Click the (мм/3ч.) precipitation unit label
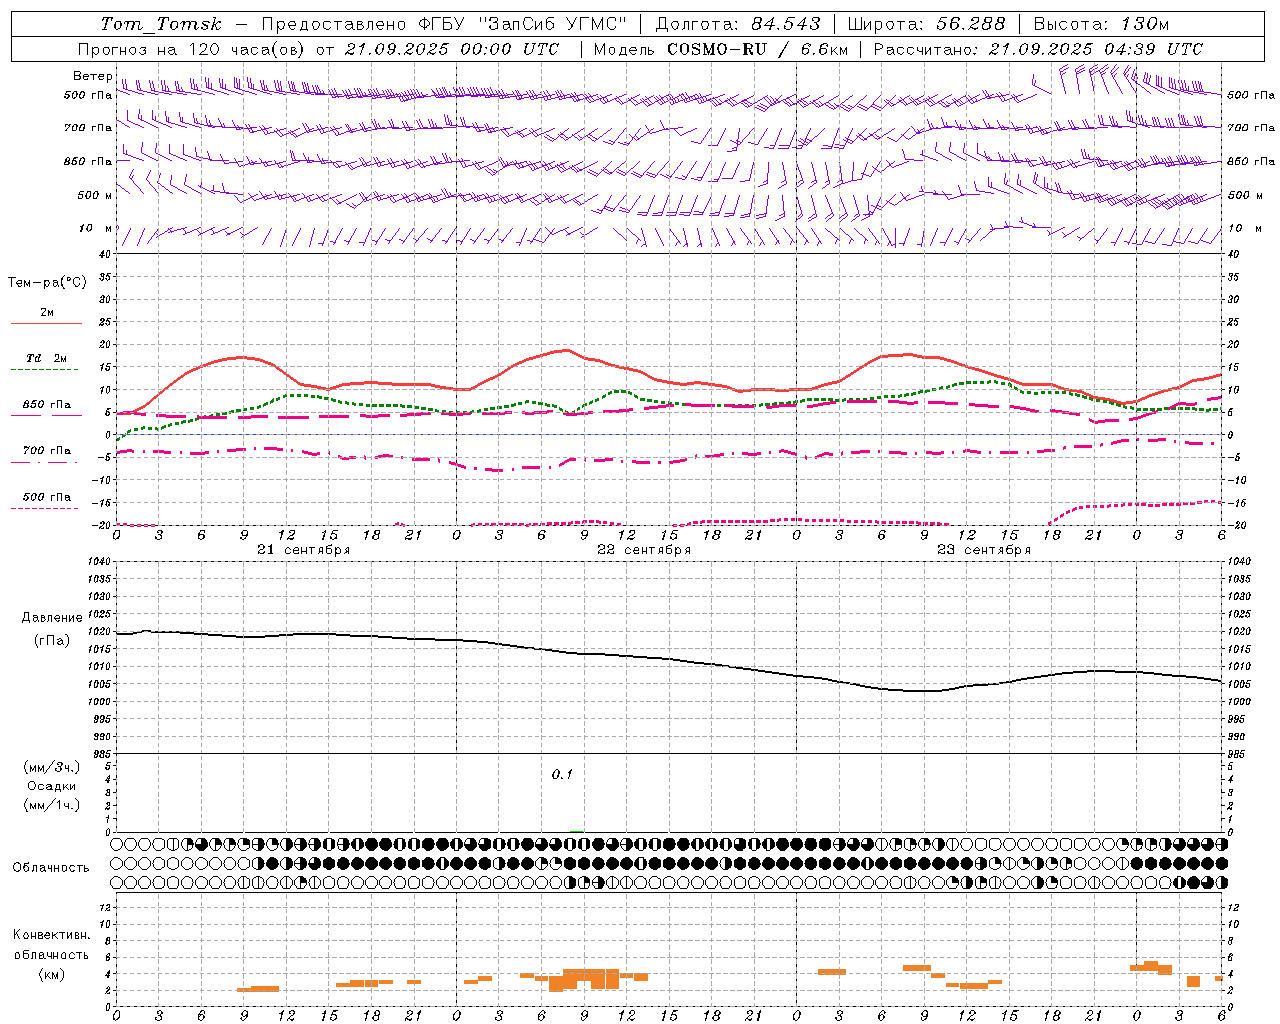 point(52,767)
